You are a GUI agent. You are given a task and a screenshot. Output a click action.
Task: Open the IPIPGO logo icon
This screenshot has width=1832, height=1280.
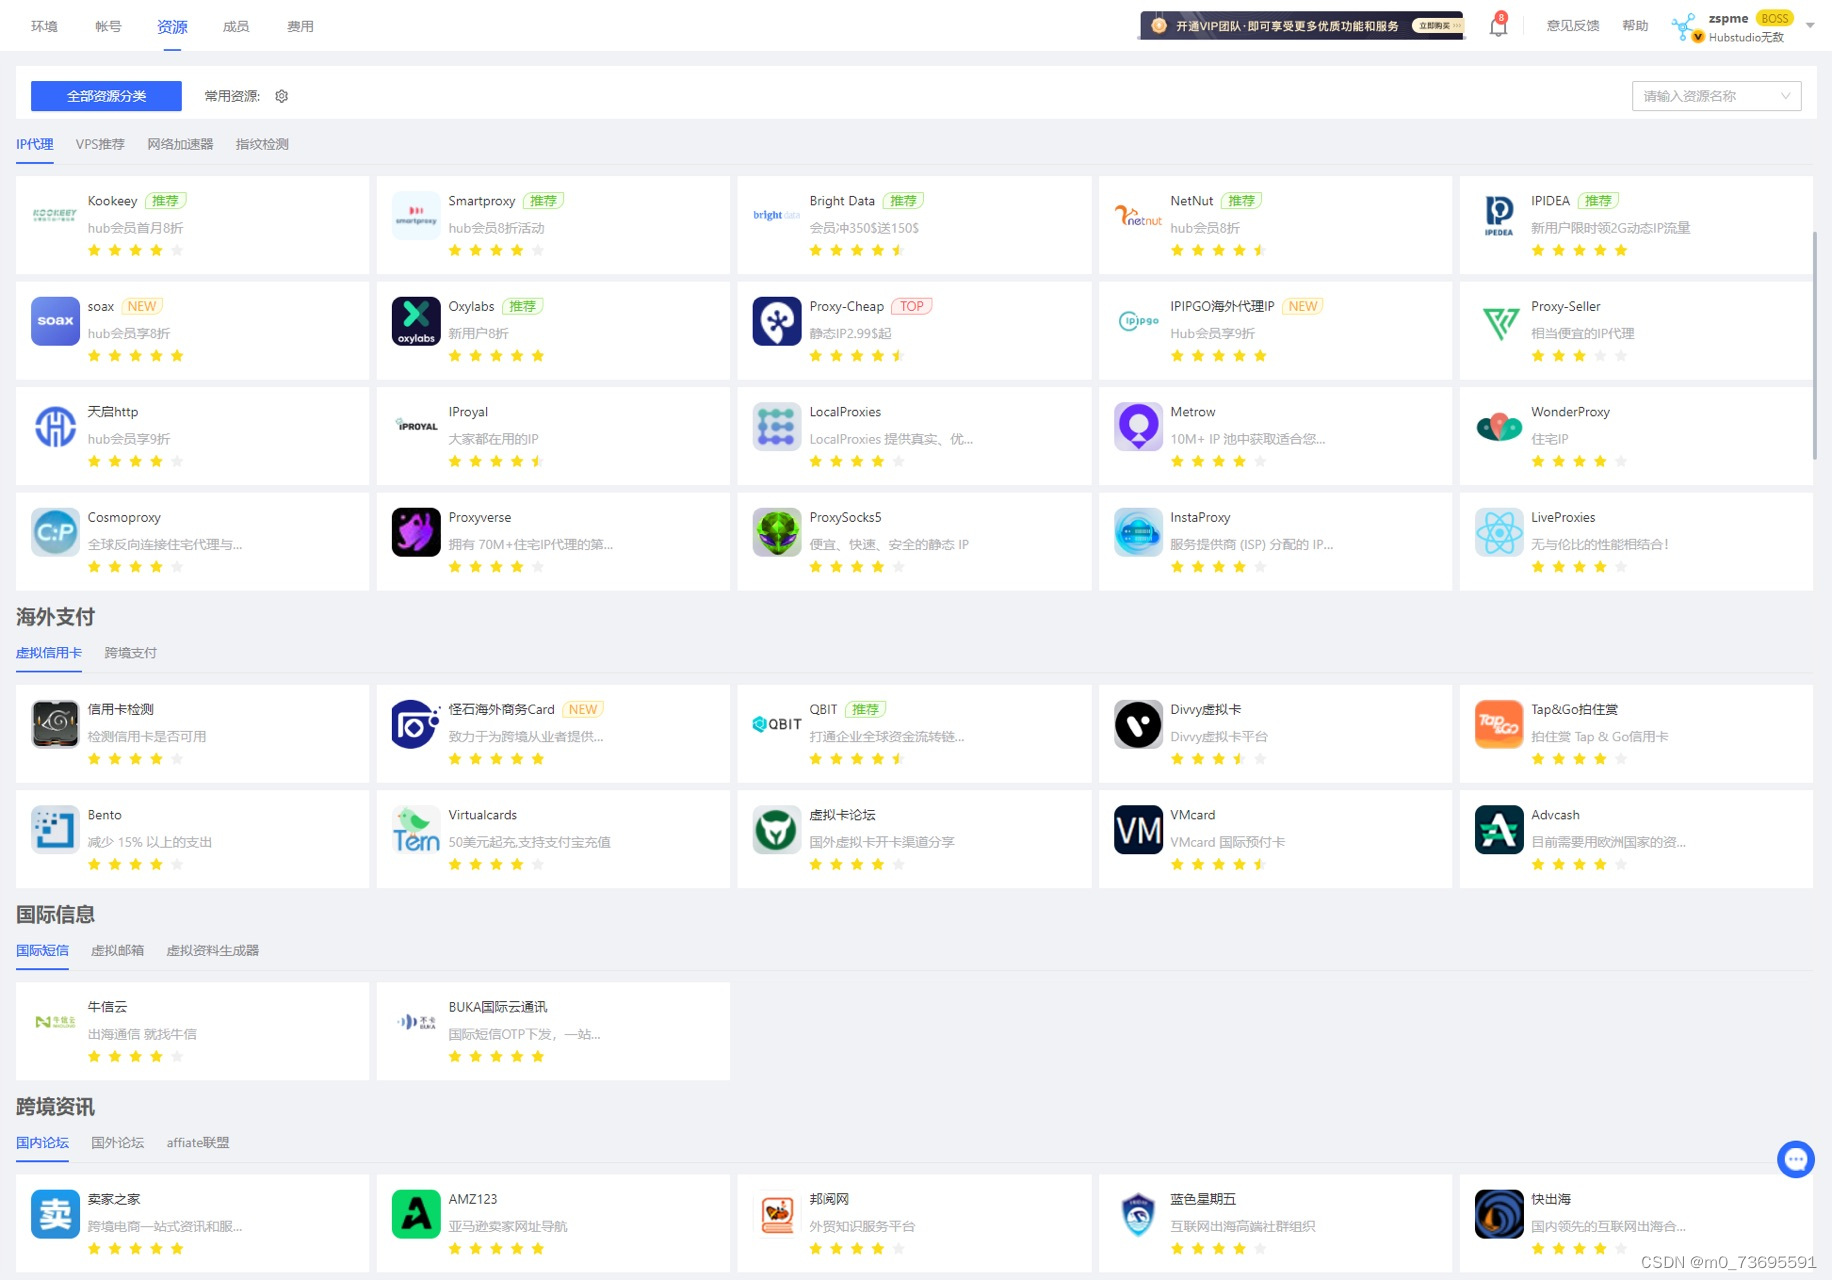click(1138, 321)
